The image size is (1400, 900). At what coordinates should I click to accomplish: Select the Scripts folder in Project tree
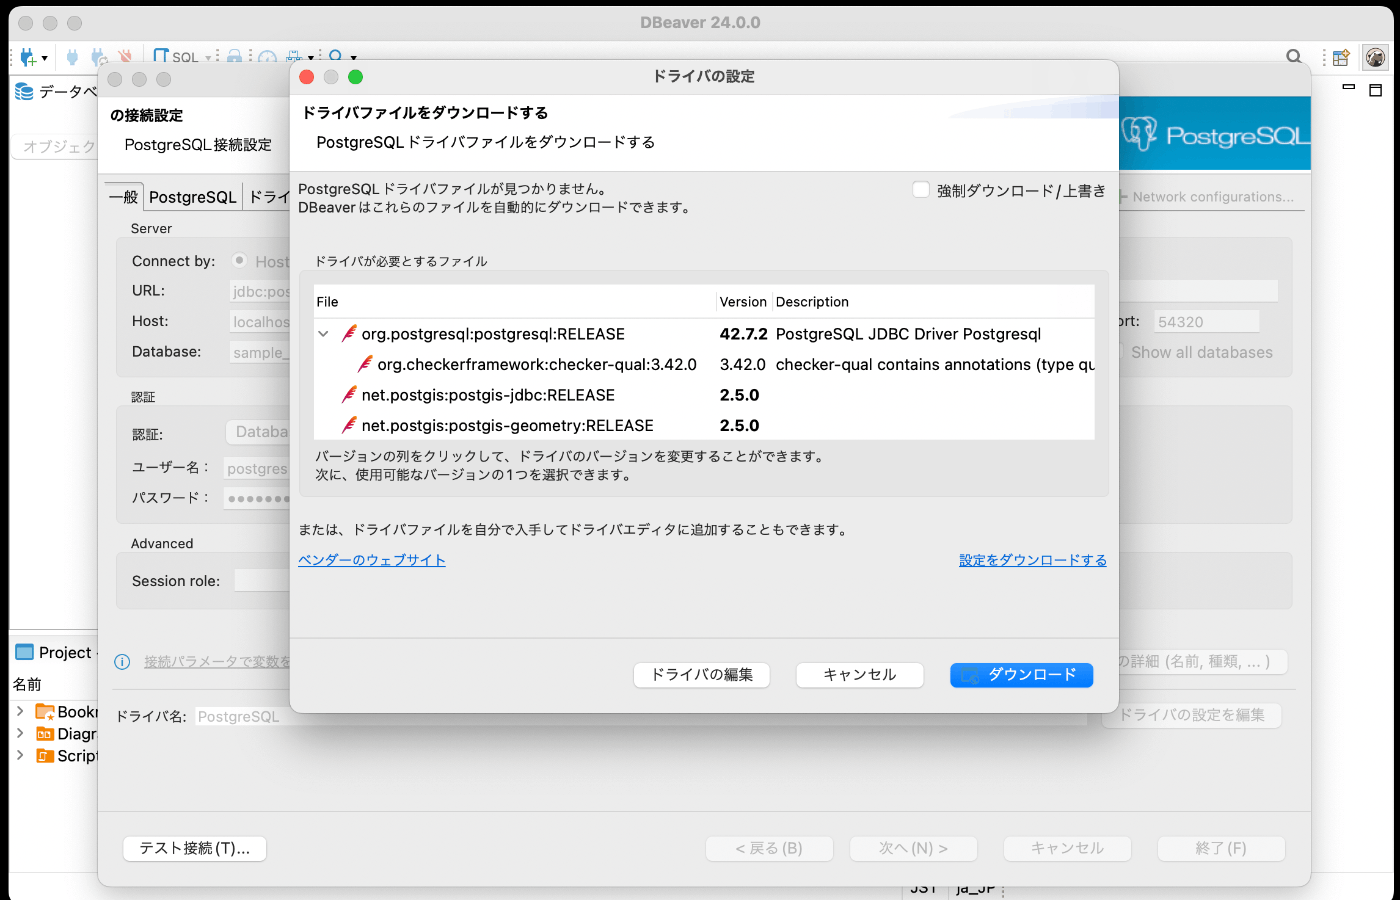tap(67, 756)
